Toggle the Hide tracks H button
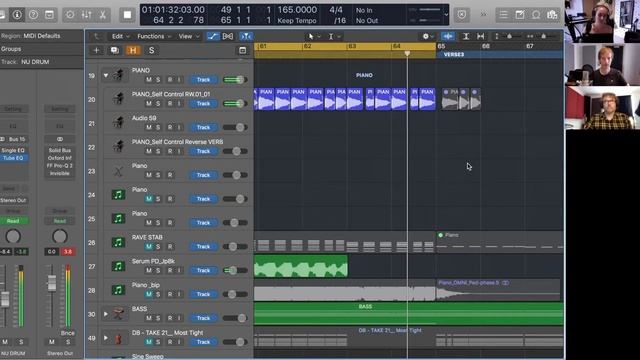Screen dimensions: 640x360 pyautogui.click(x=133, y=50)
